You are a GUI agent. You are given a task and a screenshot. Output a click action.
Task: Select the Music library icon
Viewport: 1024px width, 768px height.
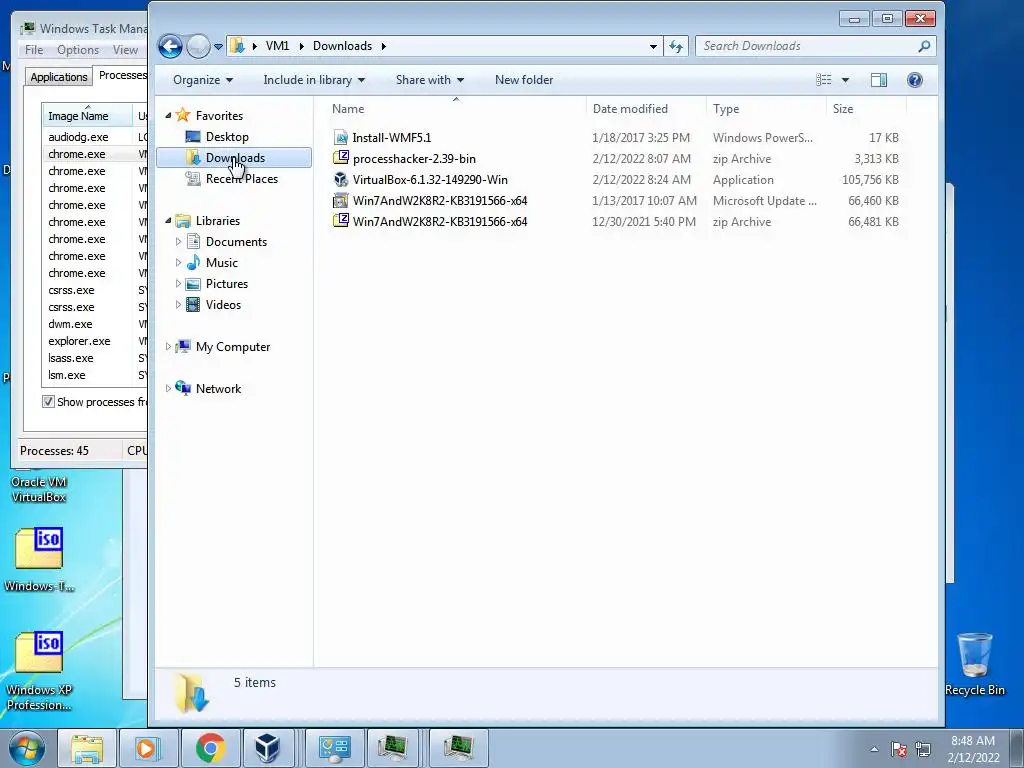click(x=193, y=263)
